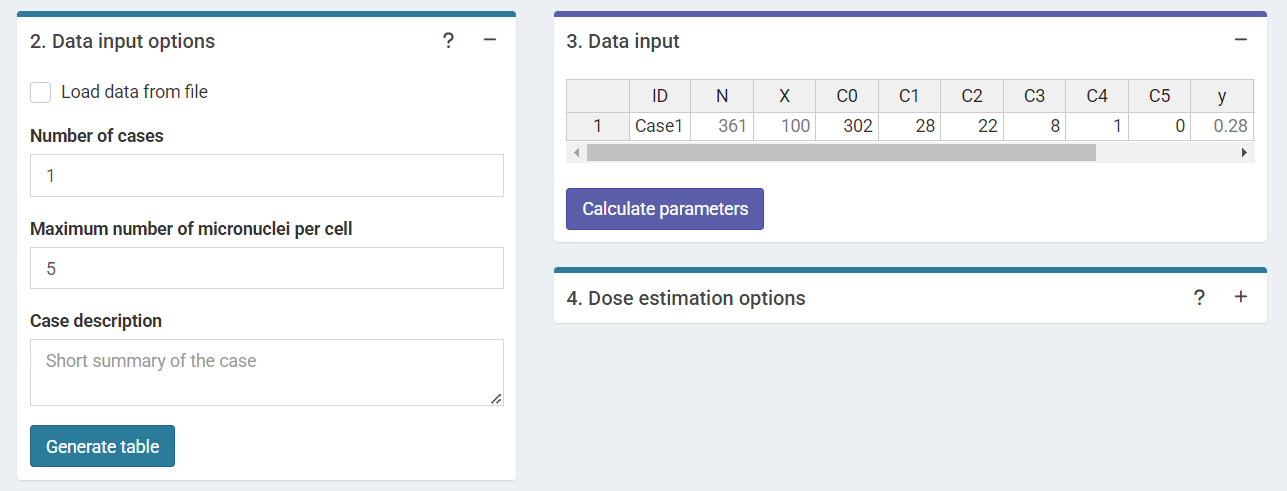Click the Generate table button

102,446
